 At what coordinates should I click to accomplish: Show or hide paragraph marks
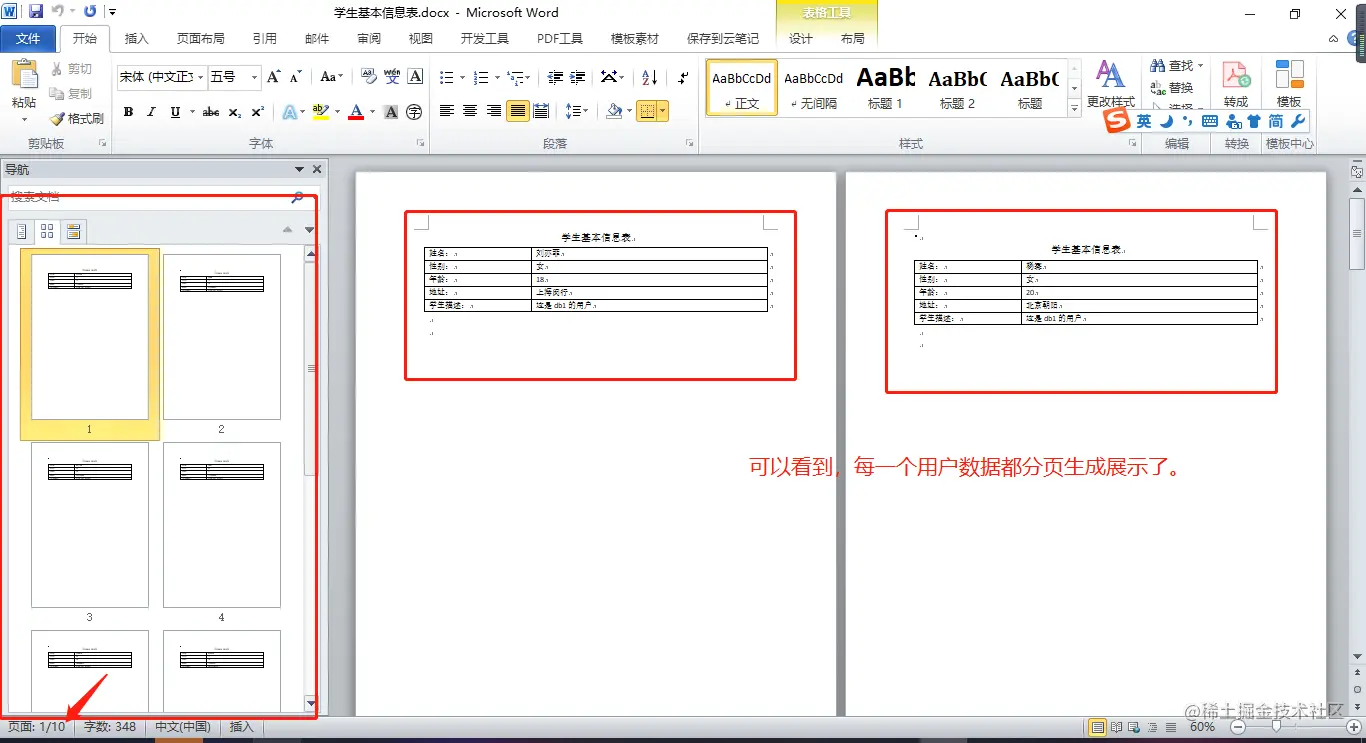pos(683,77)
